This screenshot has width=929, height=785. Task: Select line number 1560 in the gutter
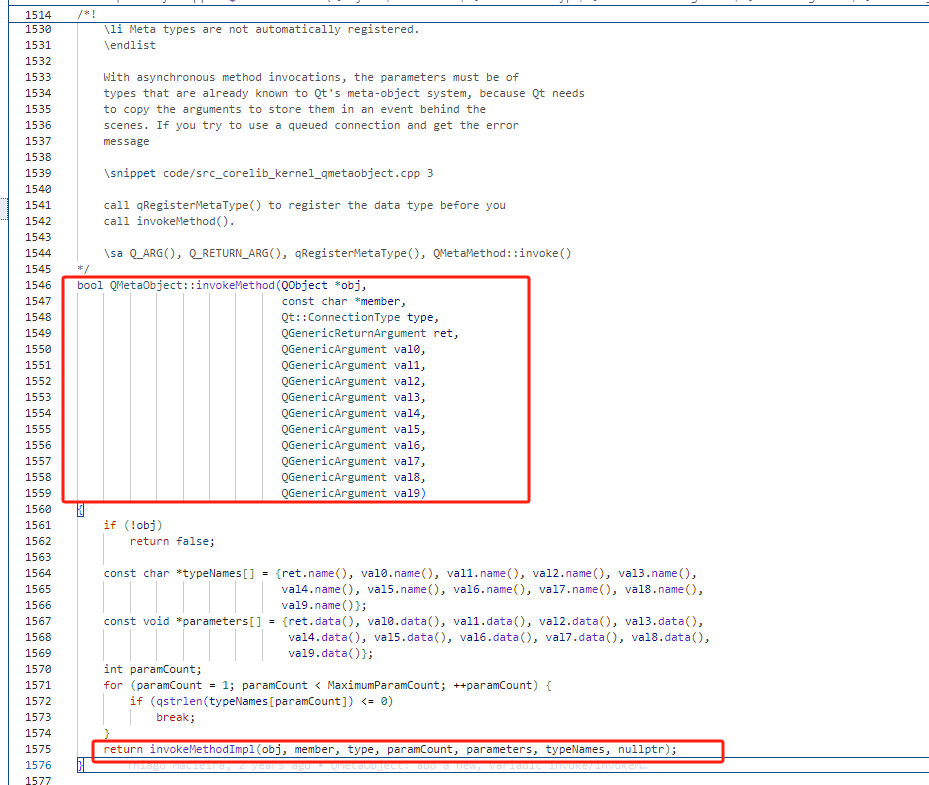coord(38,509)
